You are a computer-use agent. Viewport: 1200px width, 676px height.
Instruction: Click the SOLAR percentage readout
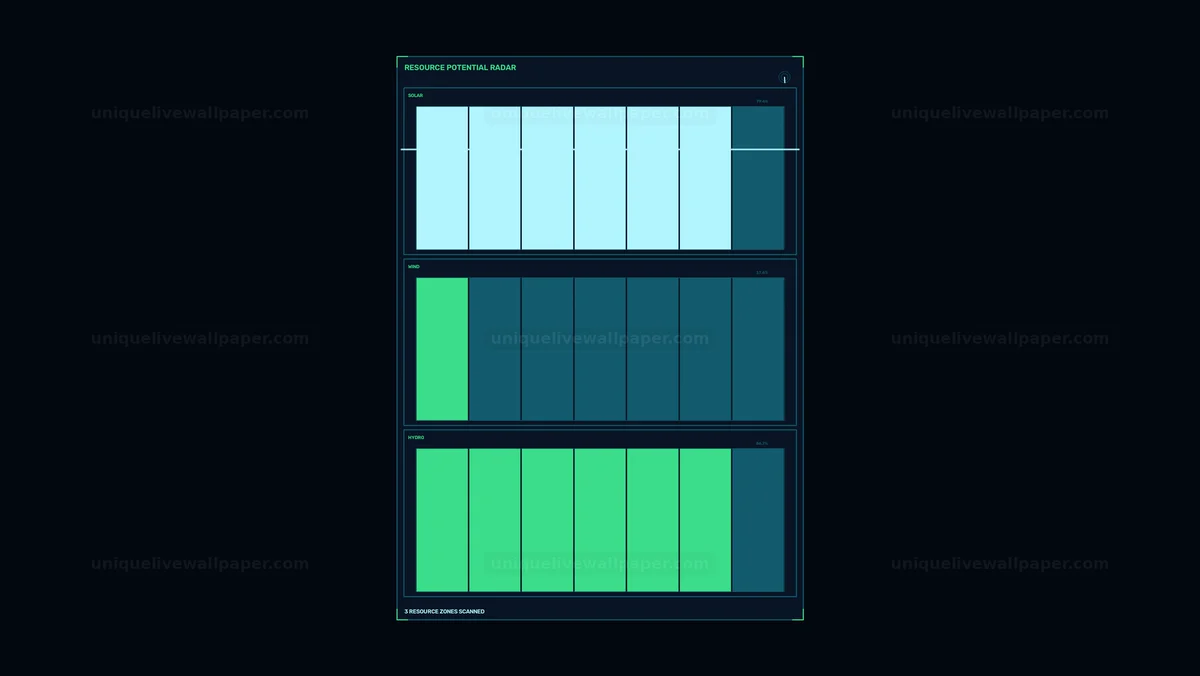(762, 101)
